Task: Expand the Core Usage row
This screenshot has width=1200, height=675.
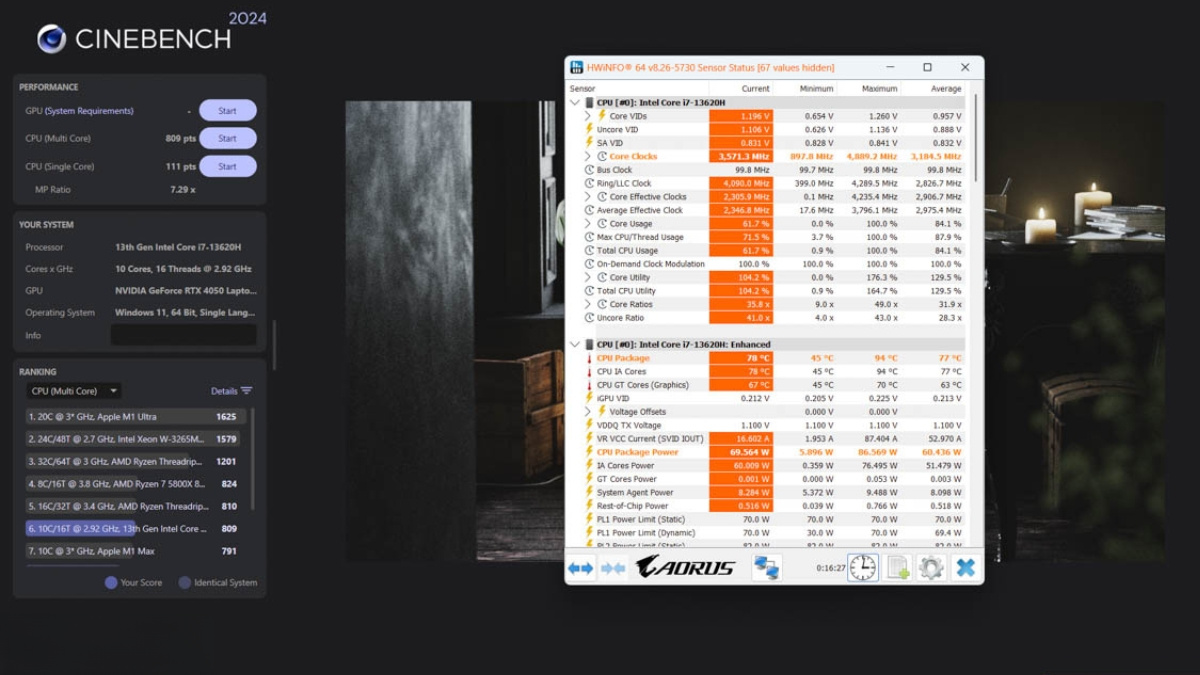Action: point(588,224)
